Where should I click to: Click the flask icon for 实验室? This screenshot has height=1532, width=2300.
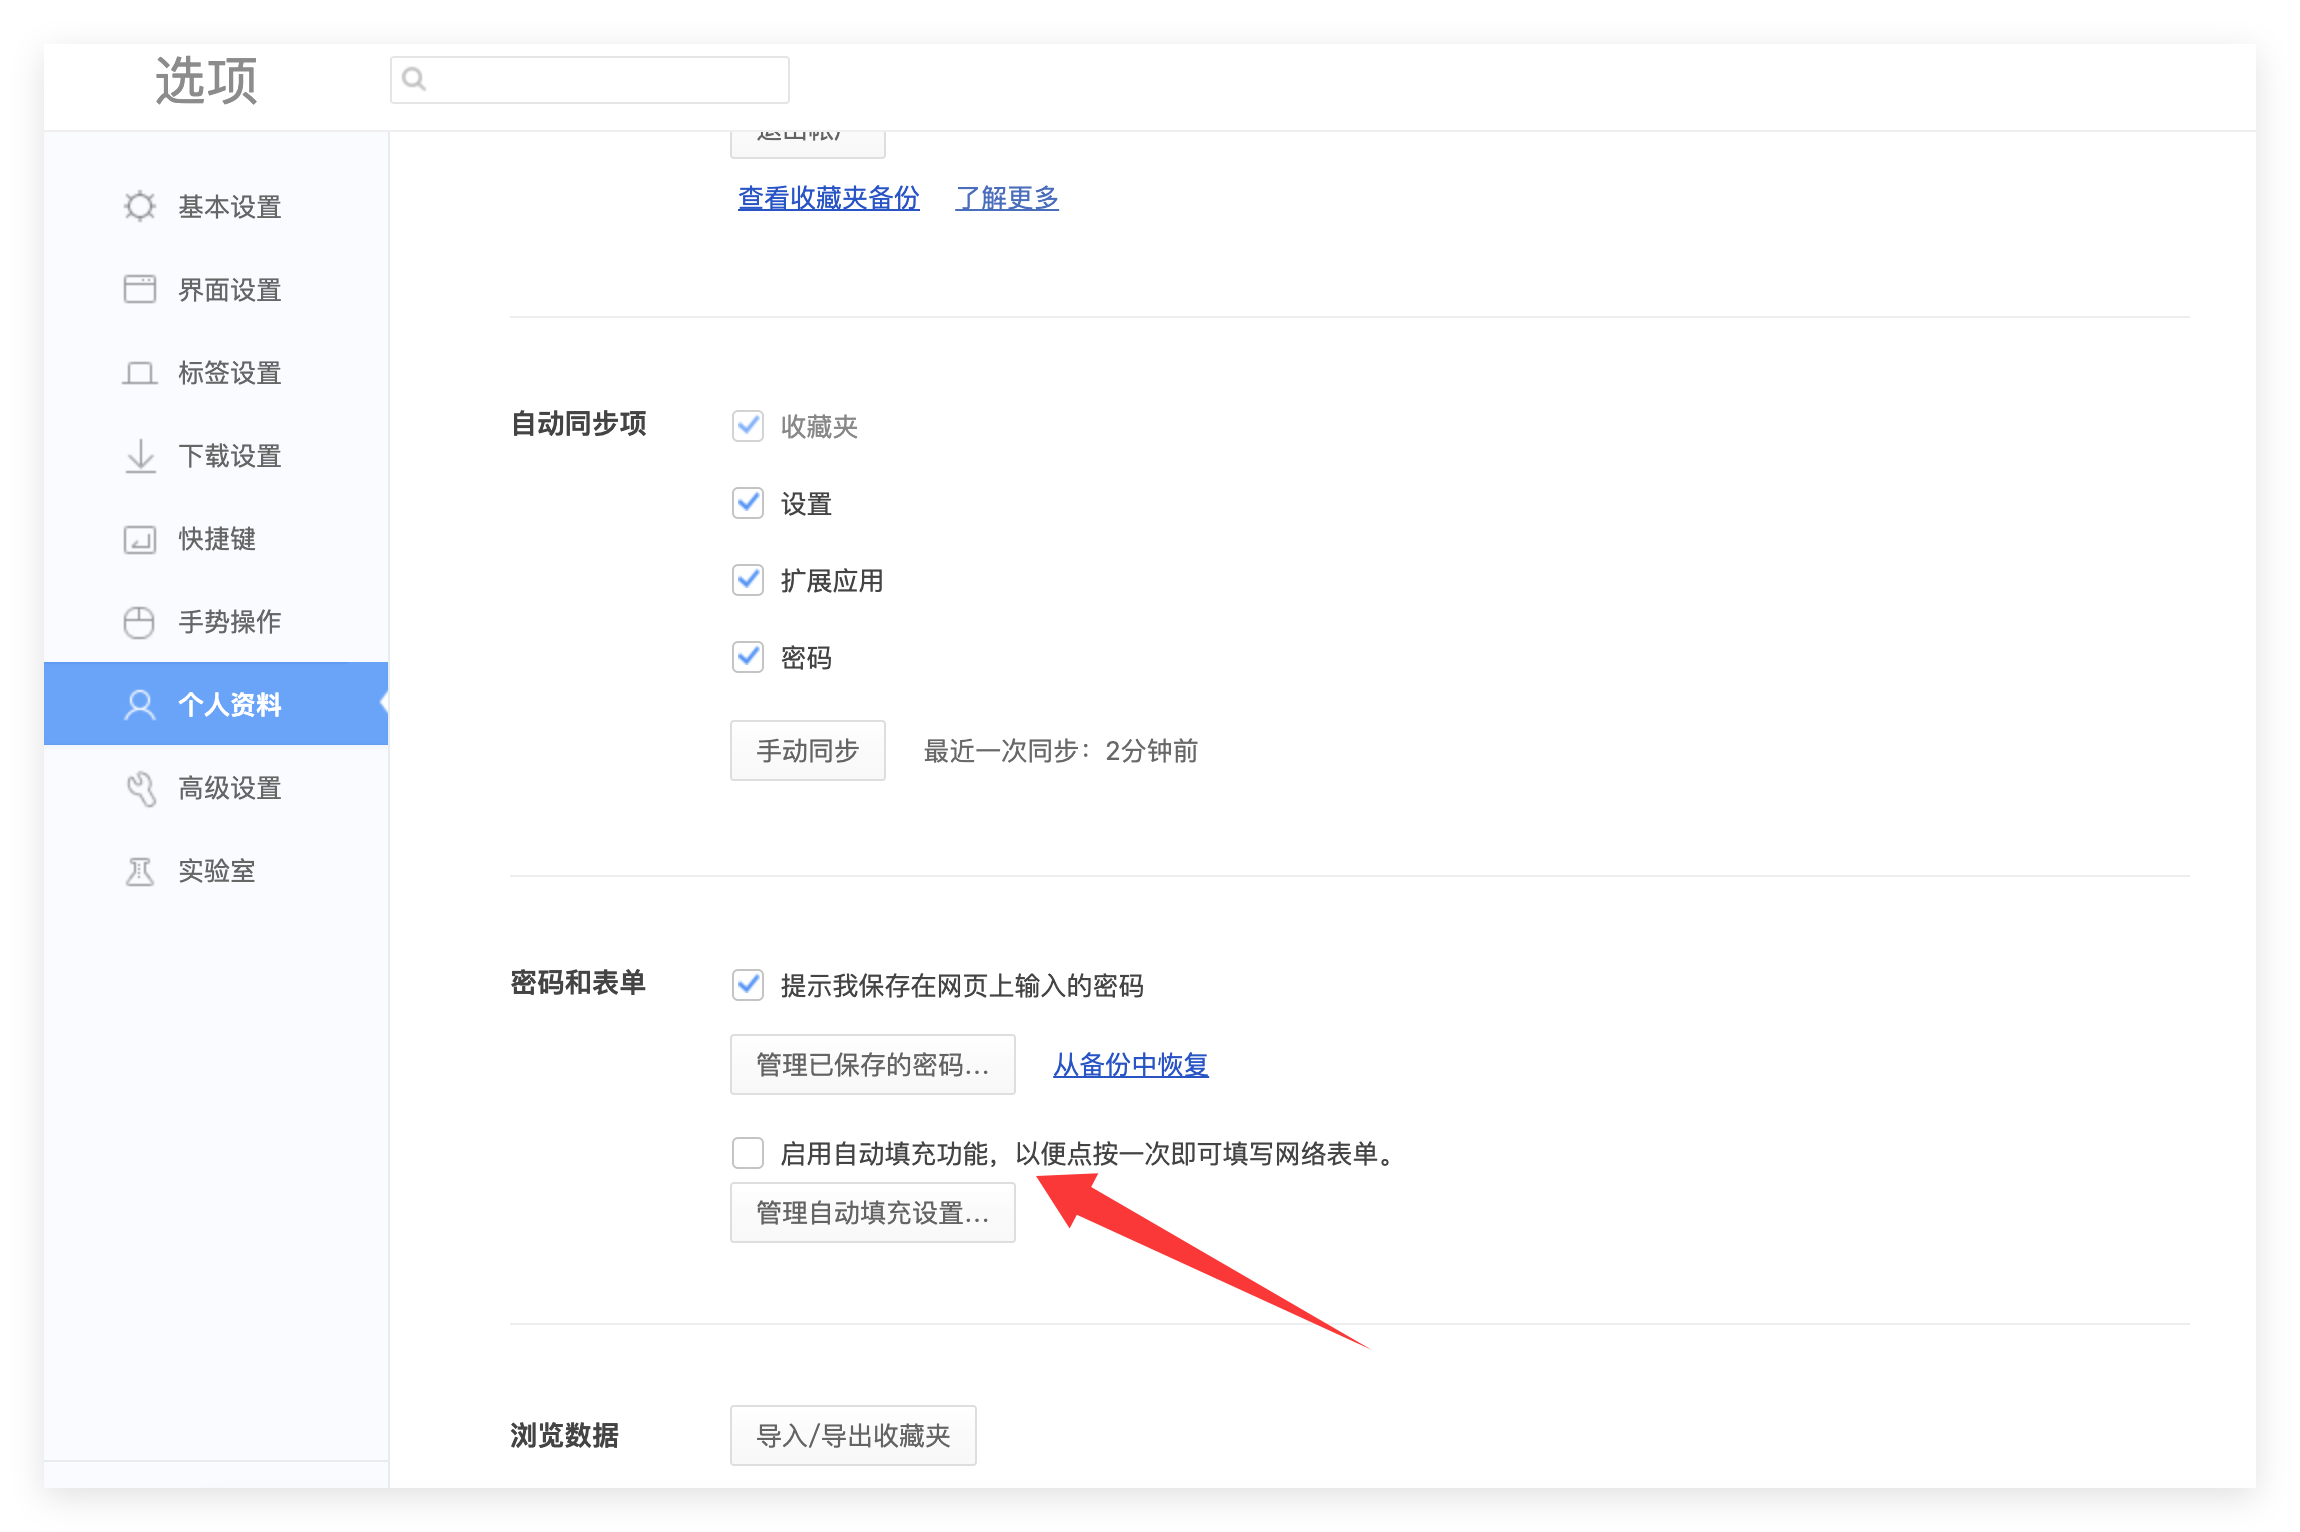[x=140, y=871]
